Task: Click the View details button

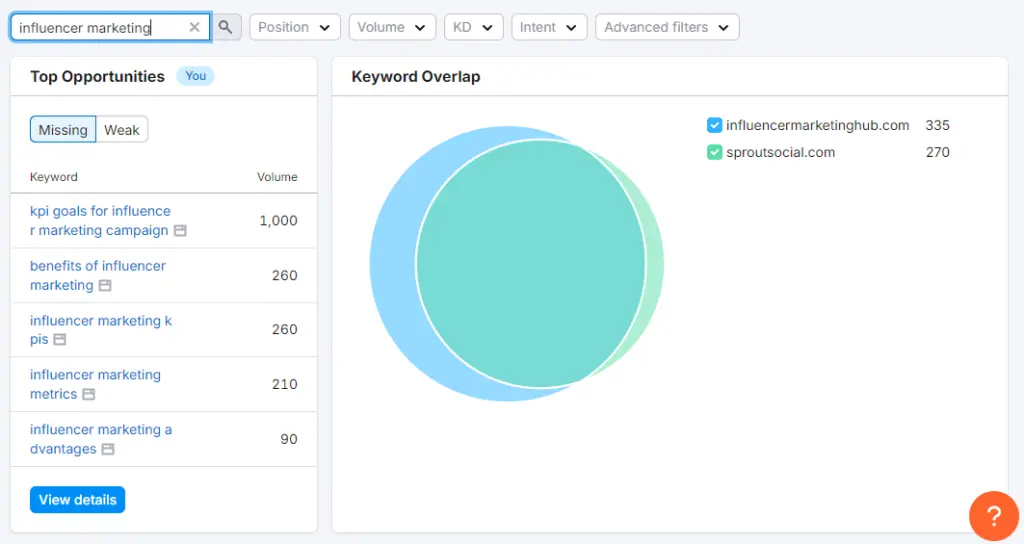Action: click(77, 500)
